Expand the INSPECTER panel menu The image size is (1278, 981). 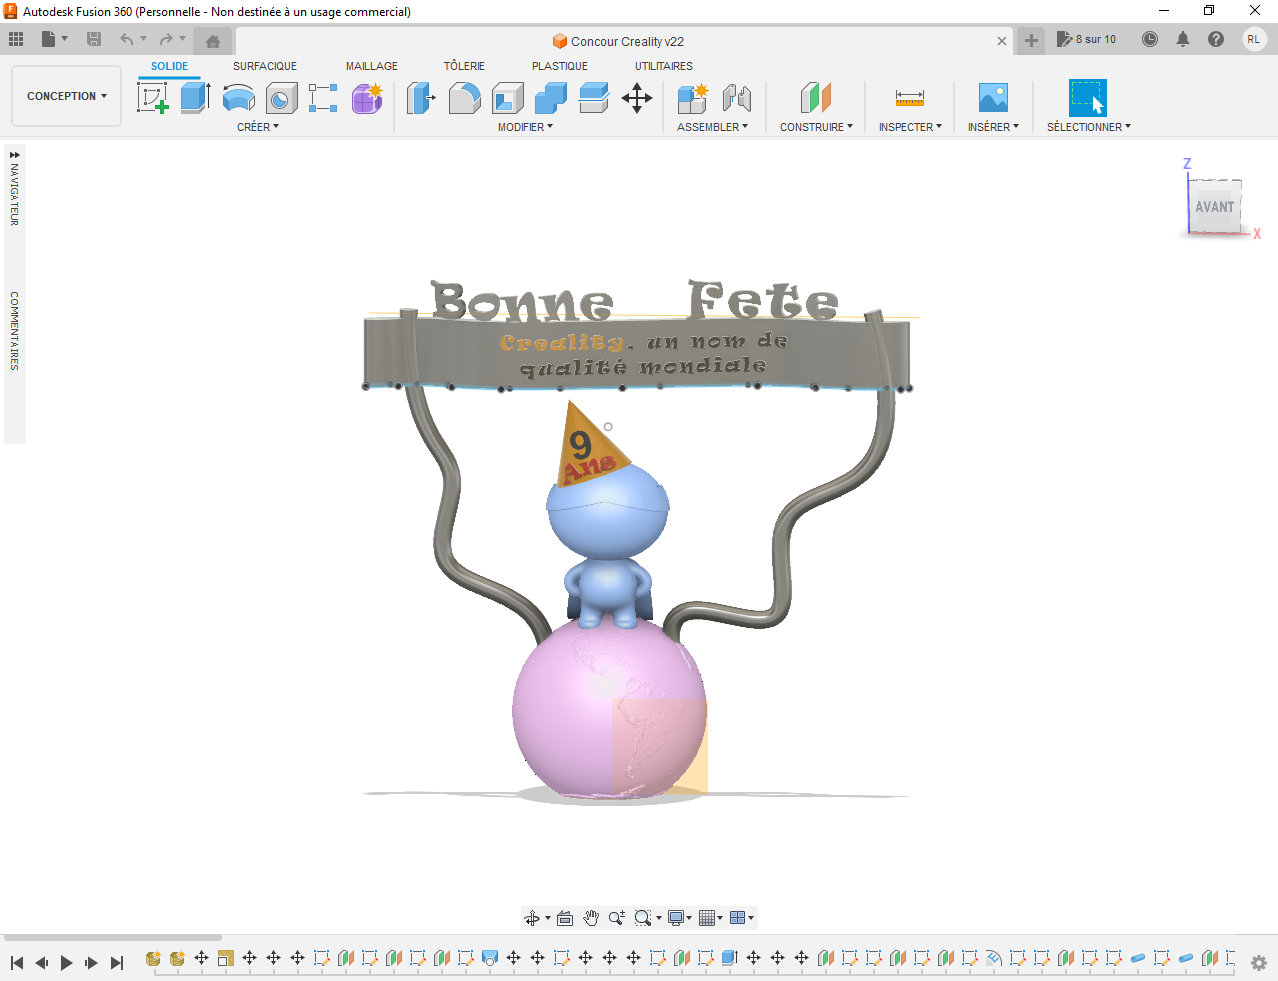tap(910, 127)
